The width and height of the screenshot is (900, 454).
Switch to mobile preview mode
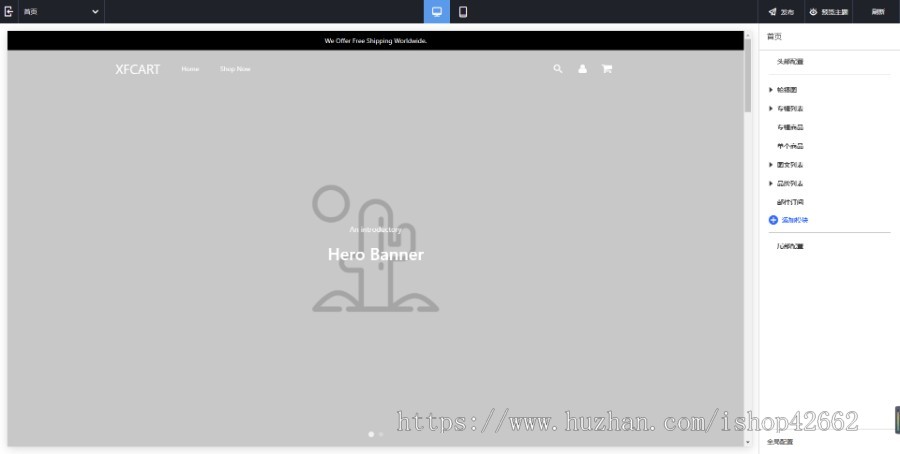[463, 11]
